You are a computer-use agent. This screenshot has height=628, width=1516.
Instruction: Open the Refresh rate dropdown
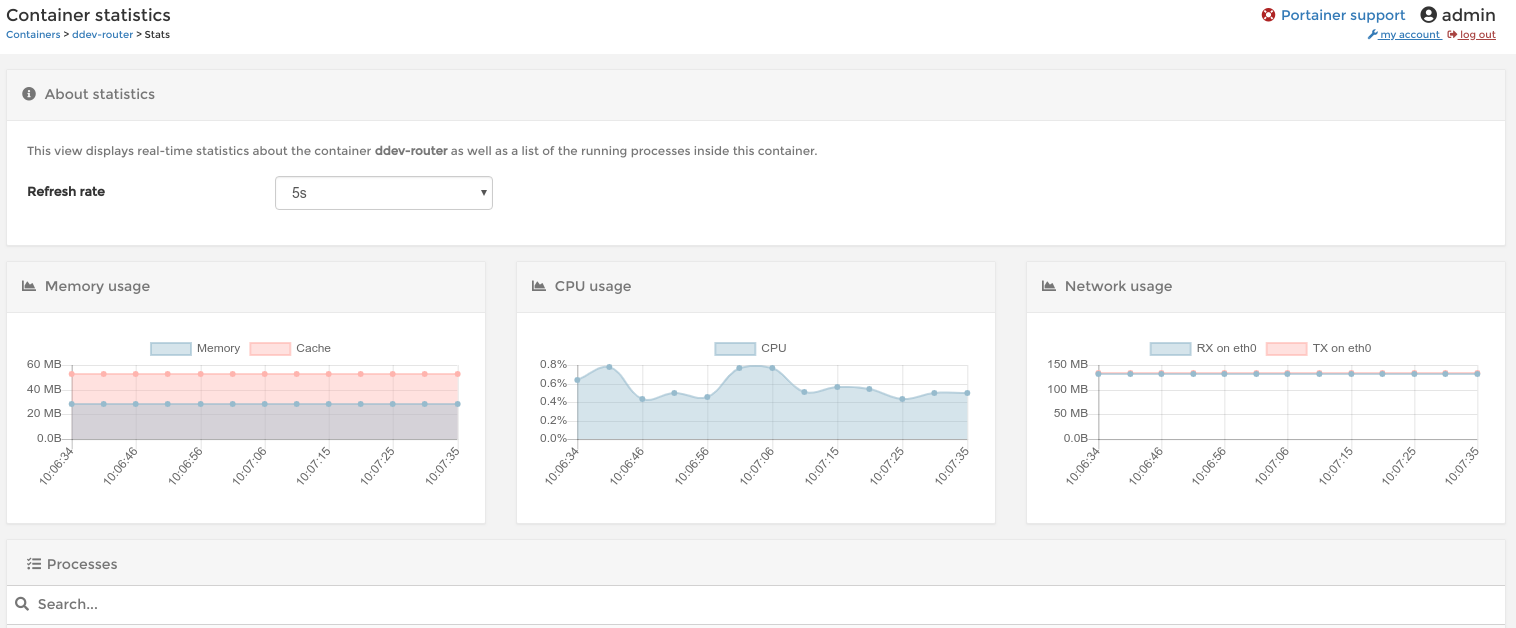coord(383,192)
